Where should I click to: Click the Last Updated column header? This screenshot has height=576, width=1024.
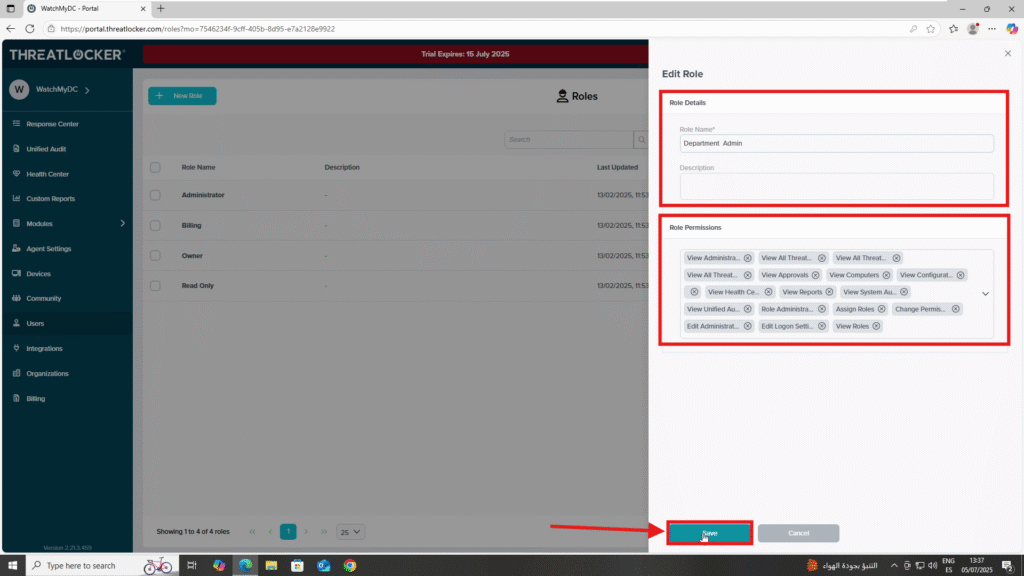[x=617, y=167]
